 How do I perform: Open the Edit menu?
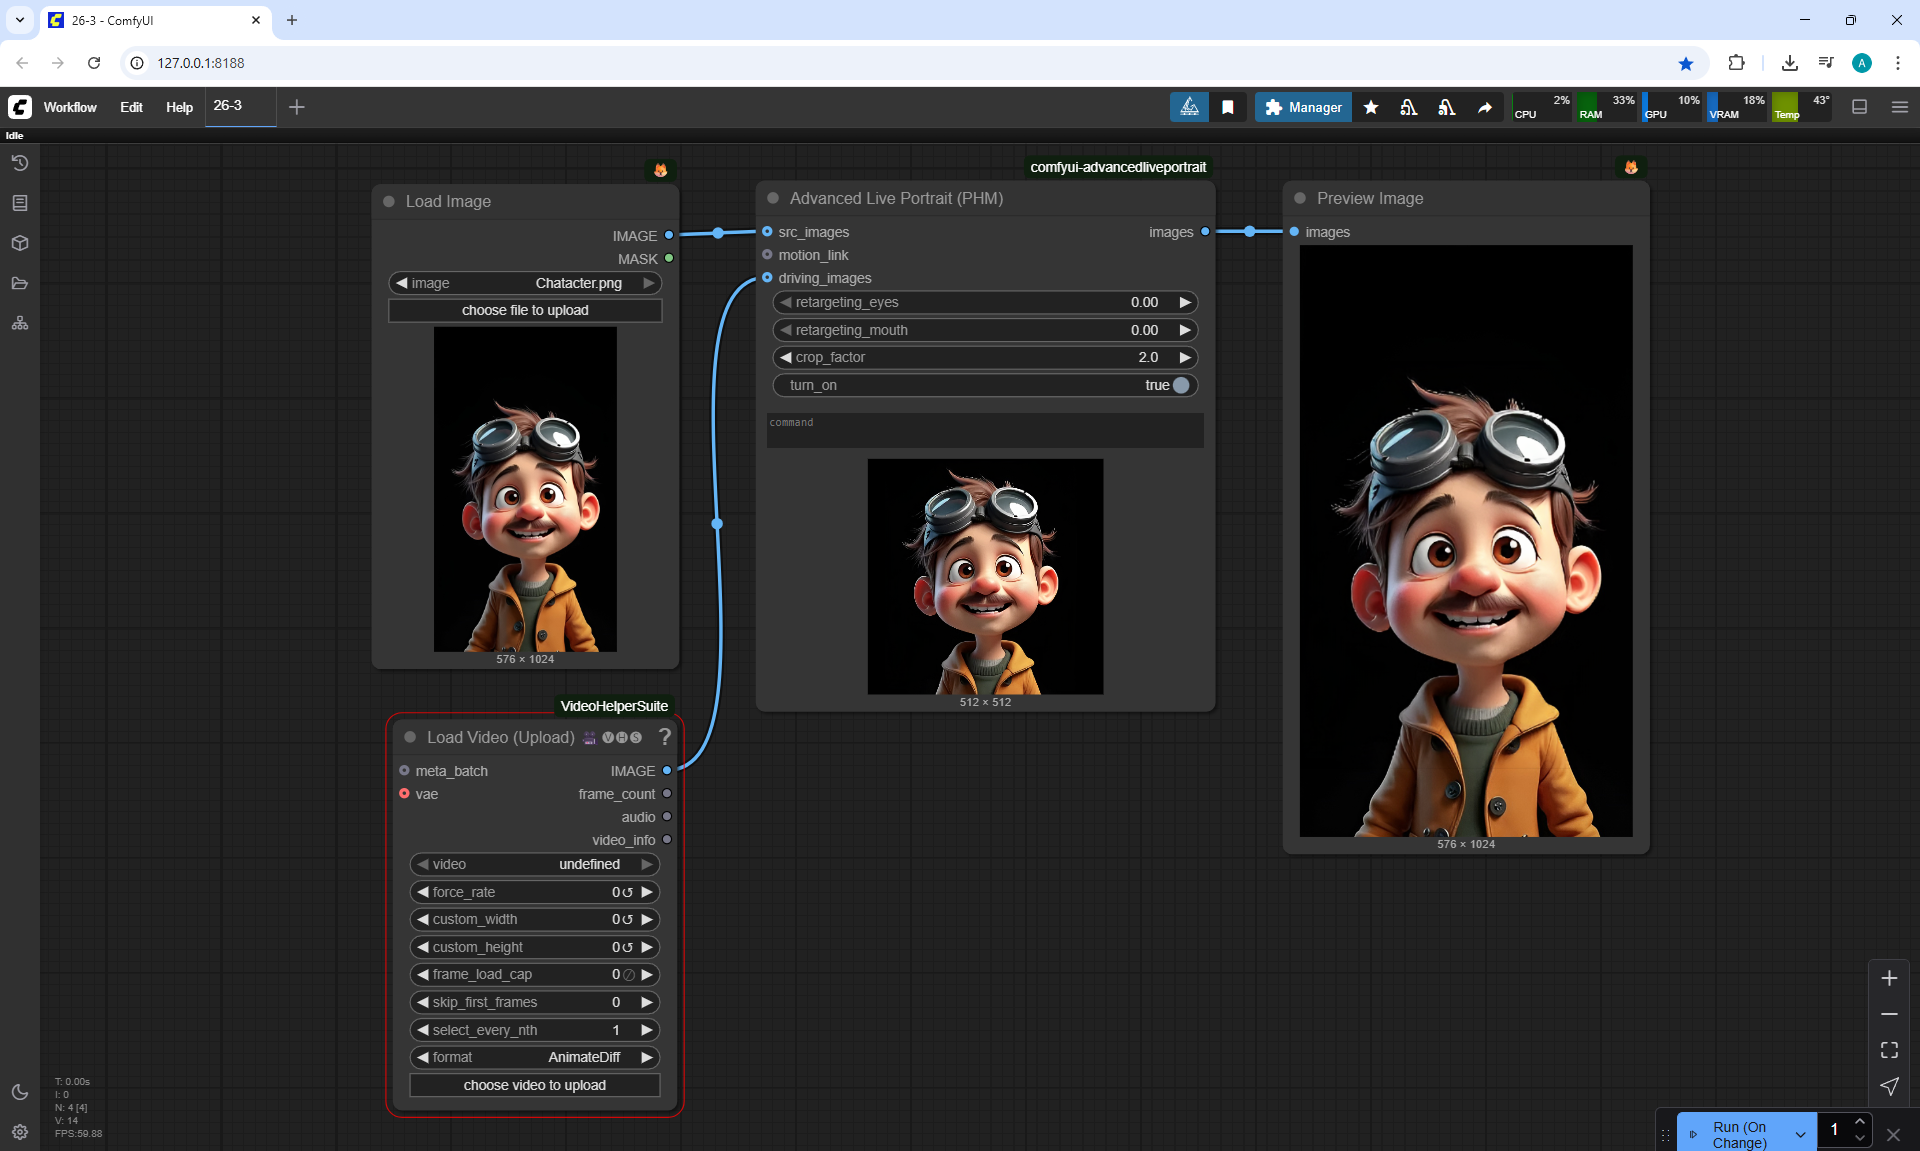pyautogui.click(x=131, y=107)
